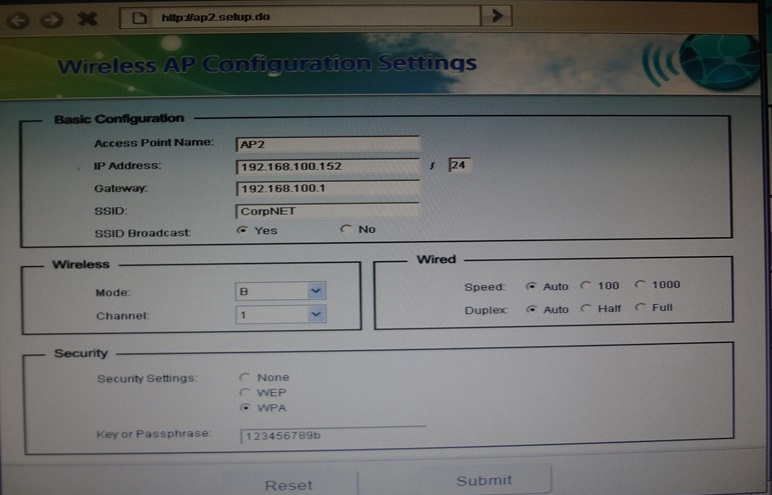Click the Reset button
The image size is (772, 495).
(x=288, y=485)
